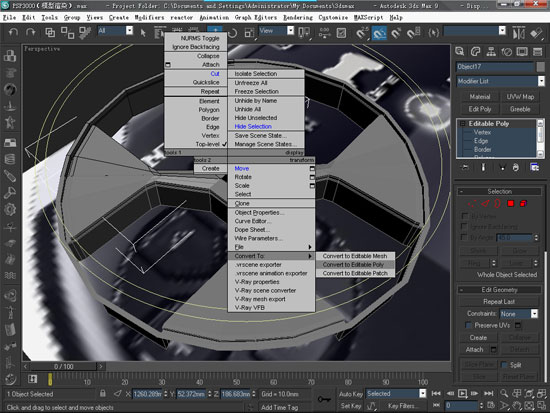Enable the Preserve UVs checkbox
This screenshot has height=413, width=550.
[x=468, y=325]
